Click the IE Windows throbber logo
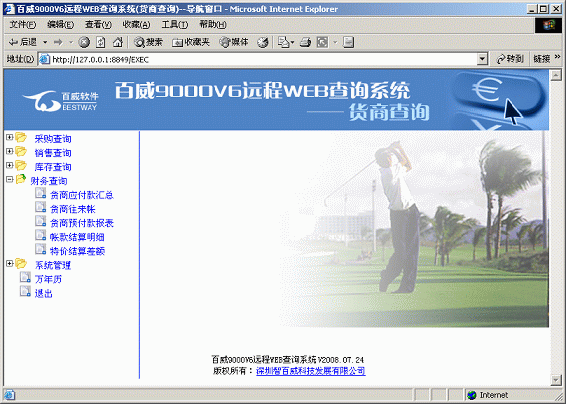566x404 pixels. pos(548,26)
